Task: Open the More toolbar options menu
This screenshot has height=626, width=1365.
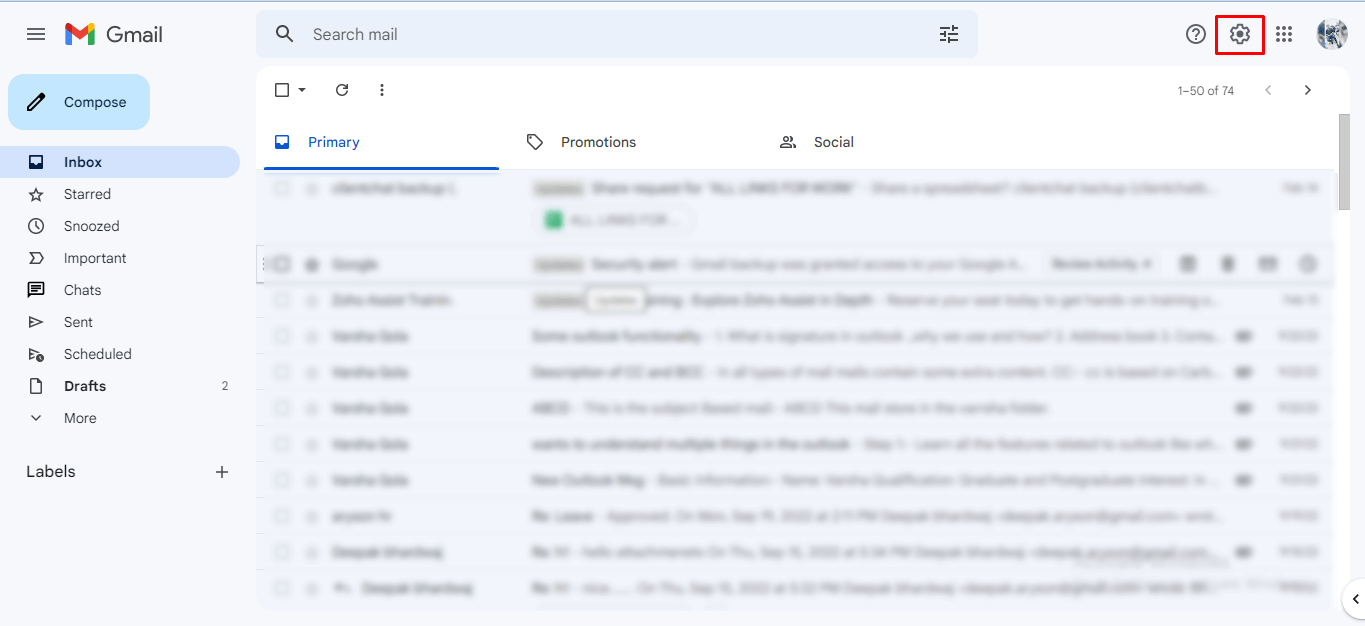Action: click(382, 90)
